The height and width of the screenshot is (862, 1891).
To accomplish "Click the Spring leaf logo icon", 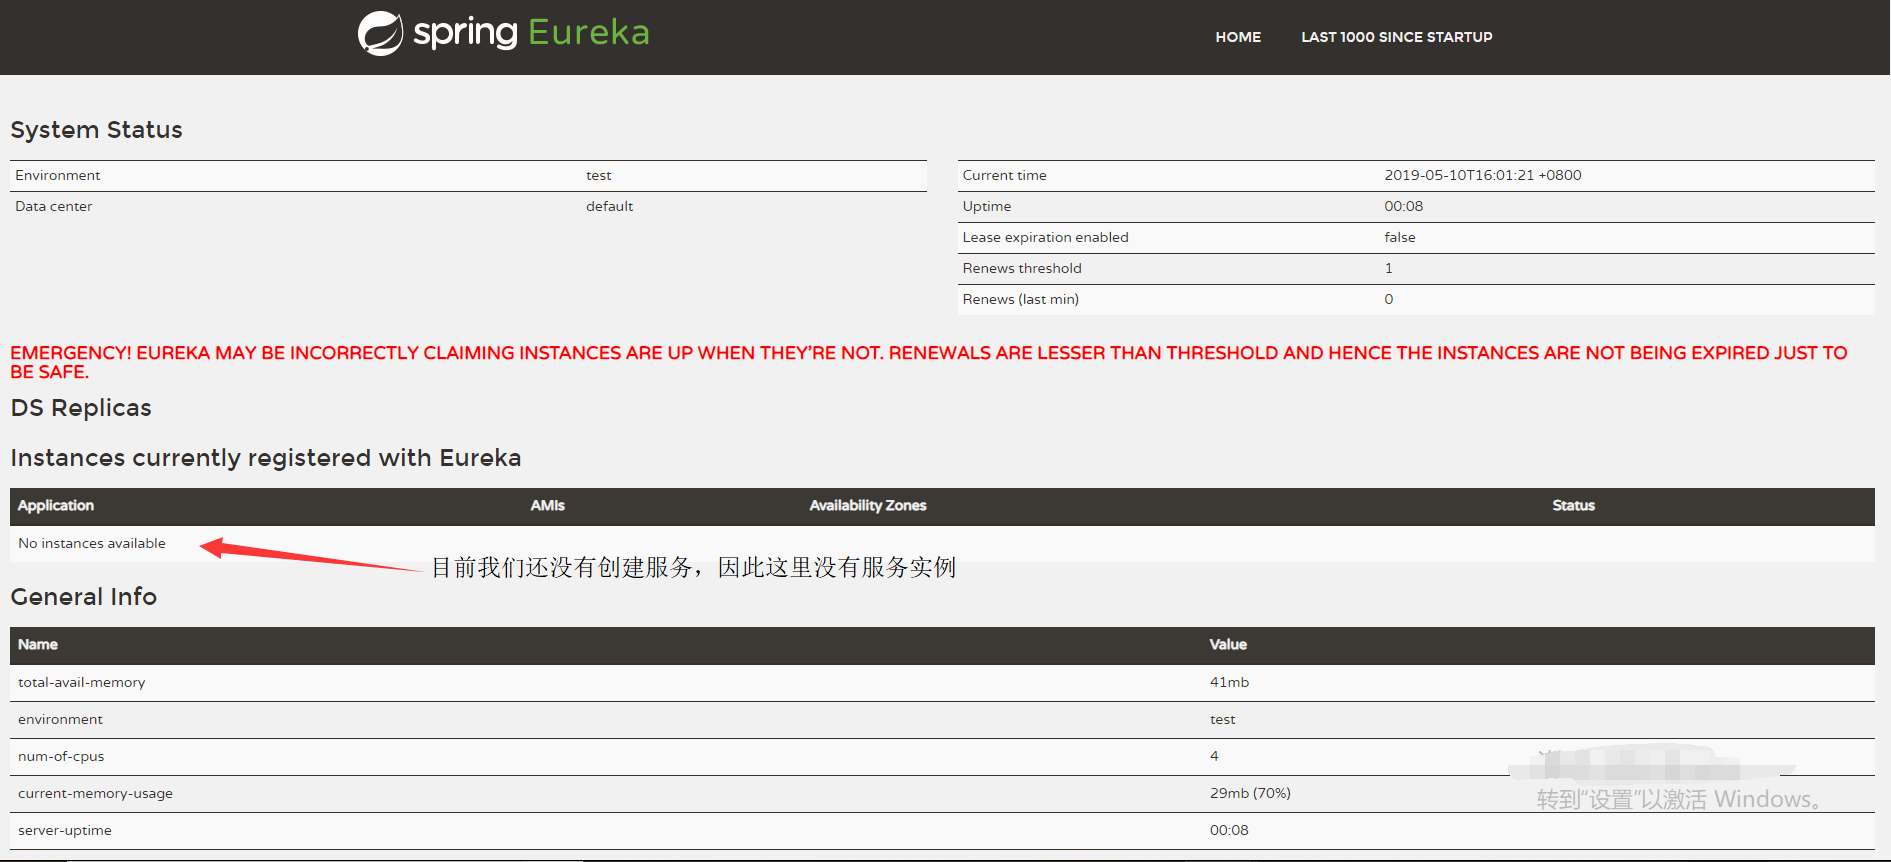I will click(380, 33).
